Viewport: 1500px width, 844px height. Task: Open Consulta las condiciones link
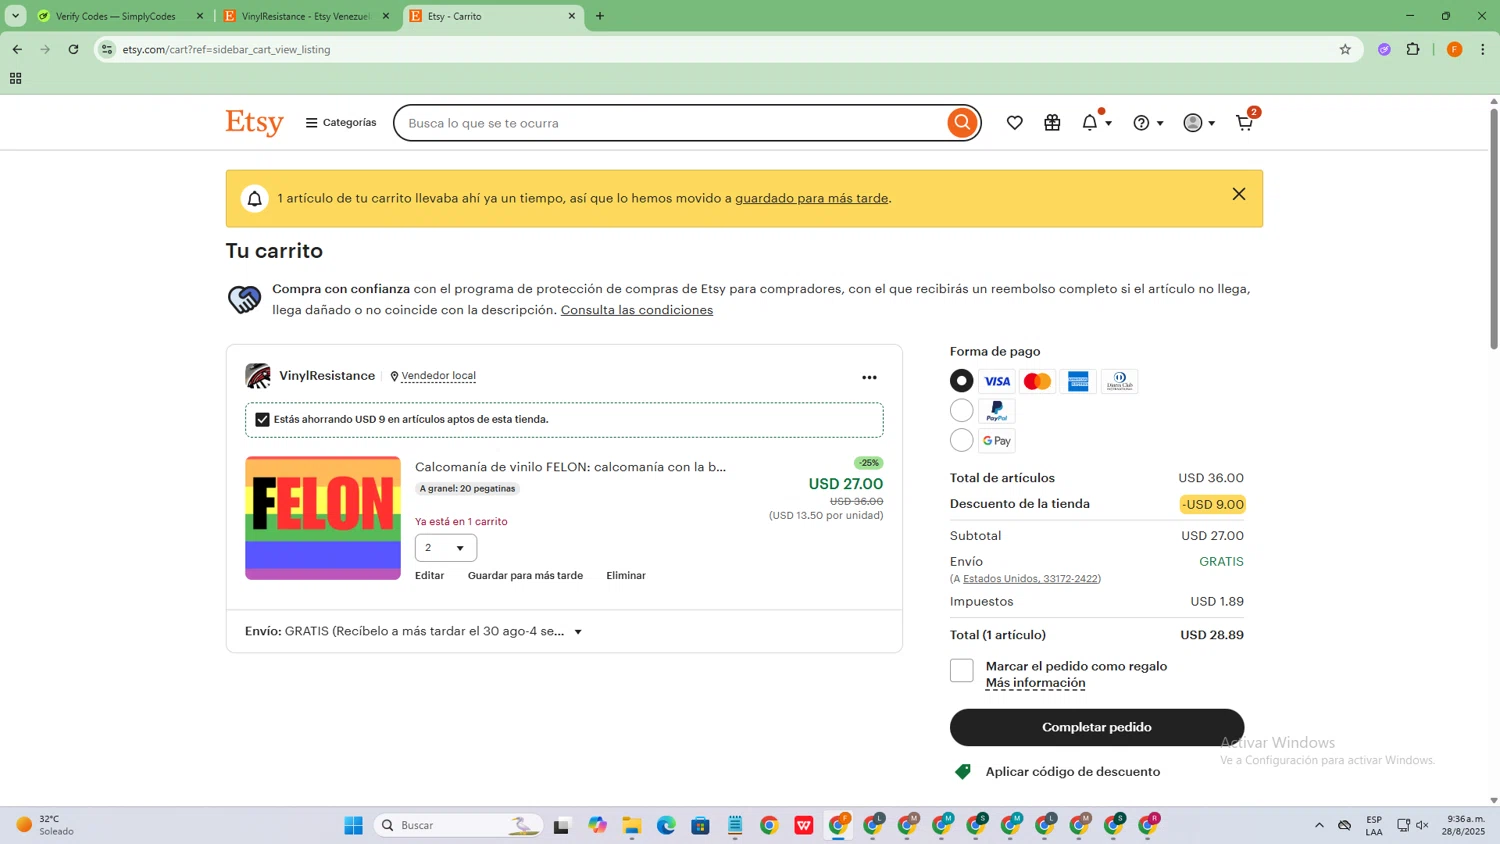637,310
